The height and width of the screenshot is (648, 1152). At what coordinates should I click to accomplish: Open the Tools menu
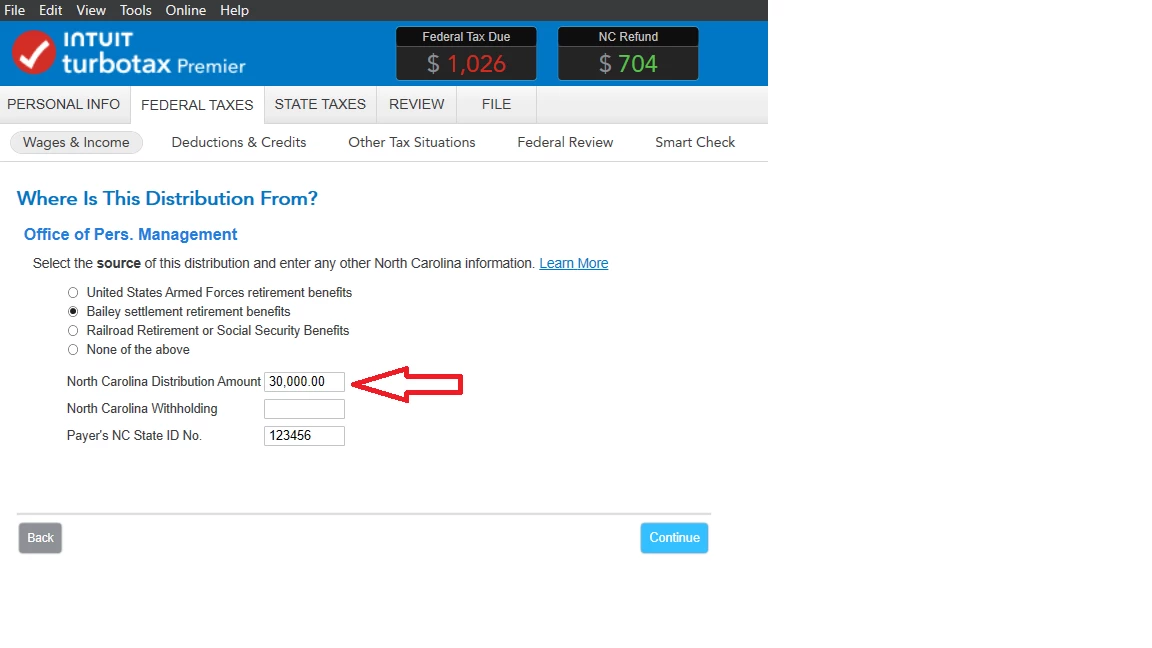coord(135,10)
